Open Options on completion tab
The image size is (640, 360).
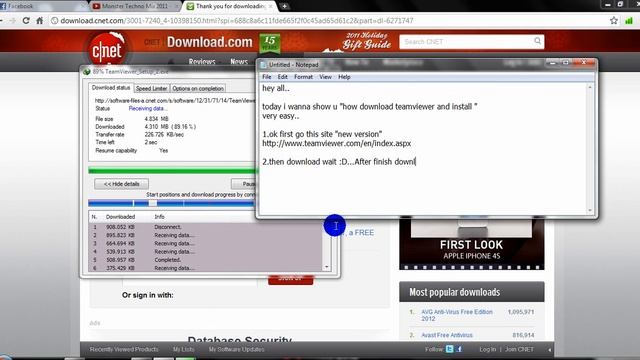(x=198, y=89)
